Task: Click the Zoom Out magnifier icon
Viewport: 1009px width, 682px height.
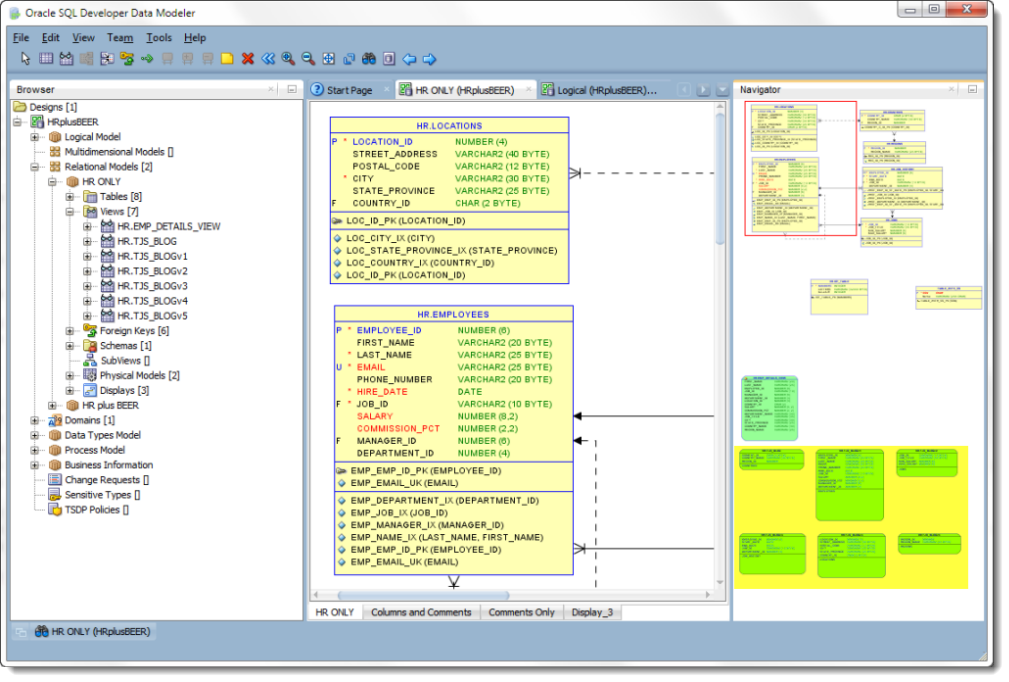Action: [x=309, y=59]
